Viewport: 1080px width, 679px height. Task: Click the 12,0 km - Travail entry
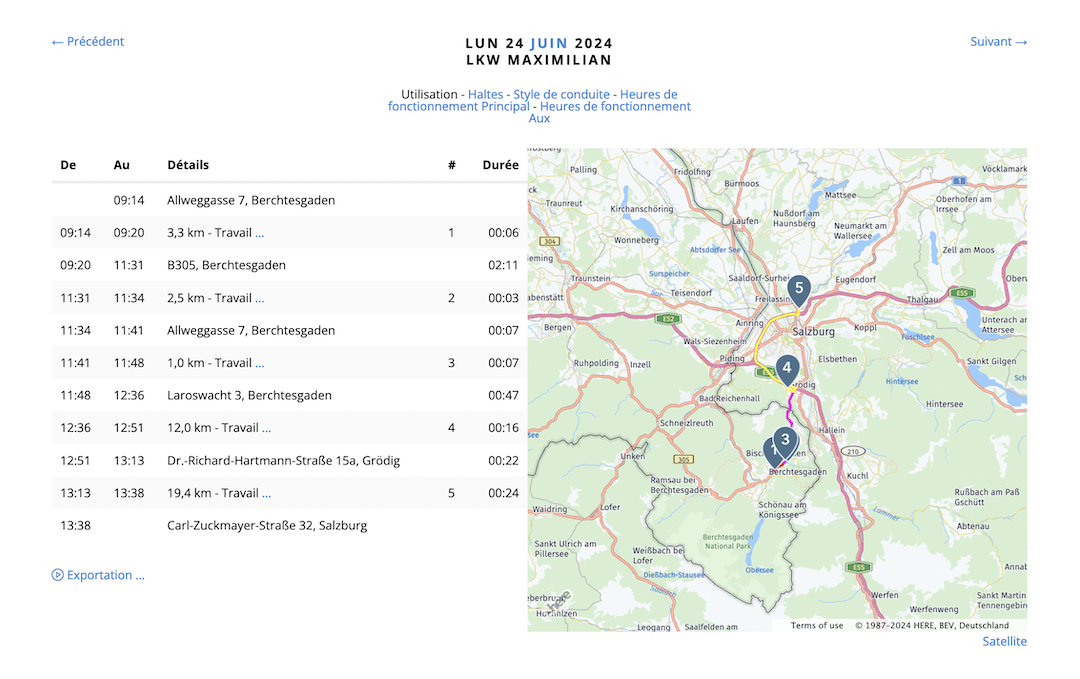(213, 428)
